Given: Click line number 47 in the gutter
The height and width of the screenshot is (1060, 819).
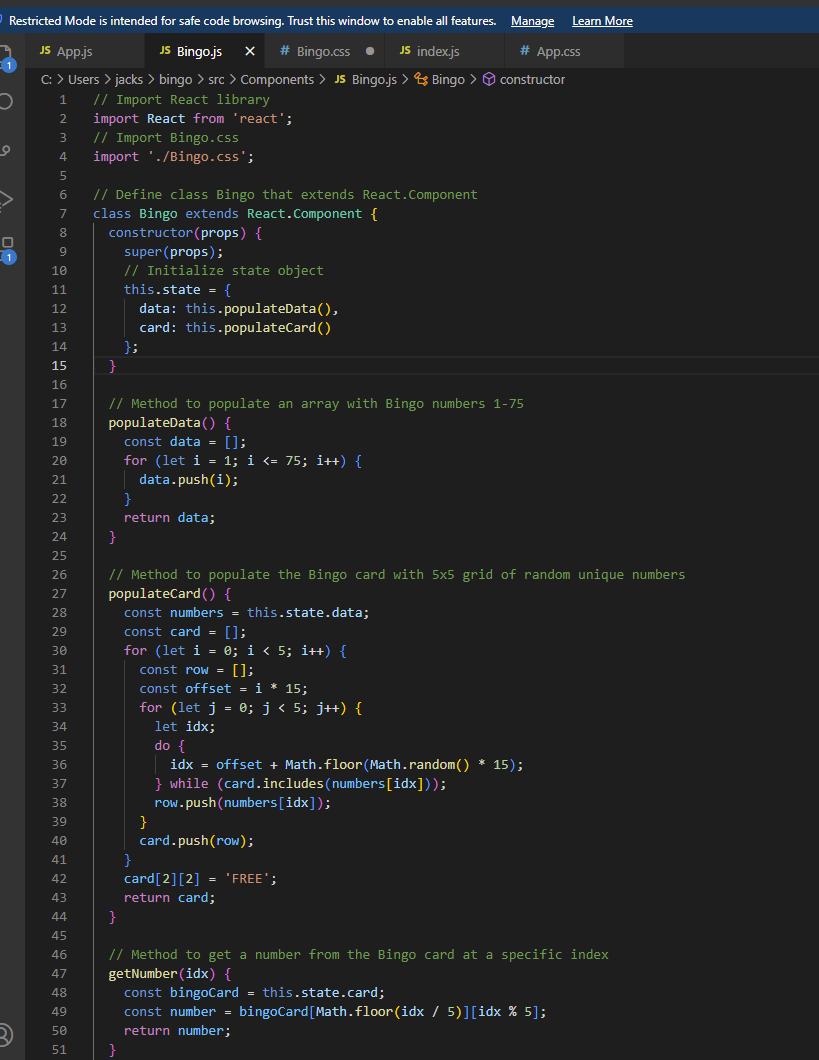Looking at the screenshot, I should tap(59, 973).
